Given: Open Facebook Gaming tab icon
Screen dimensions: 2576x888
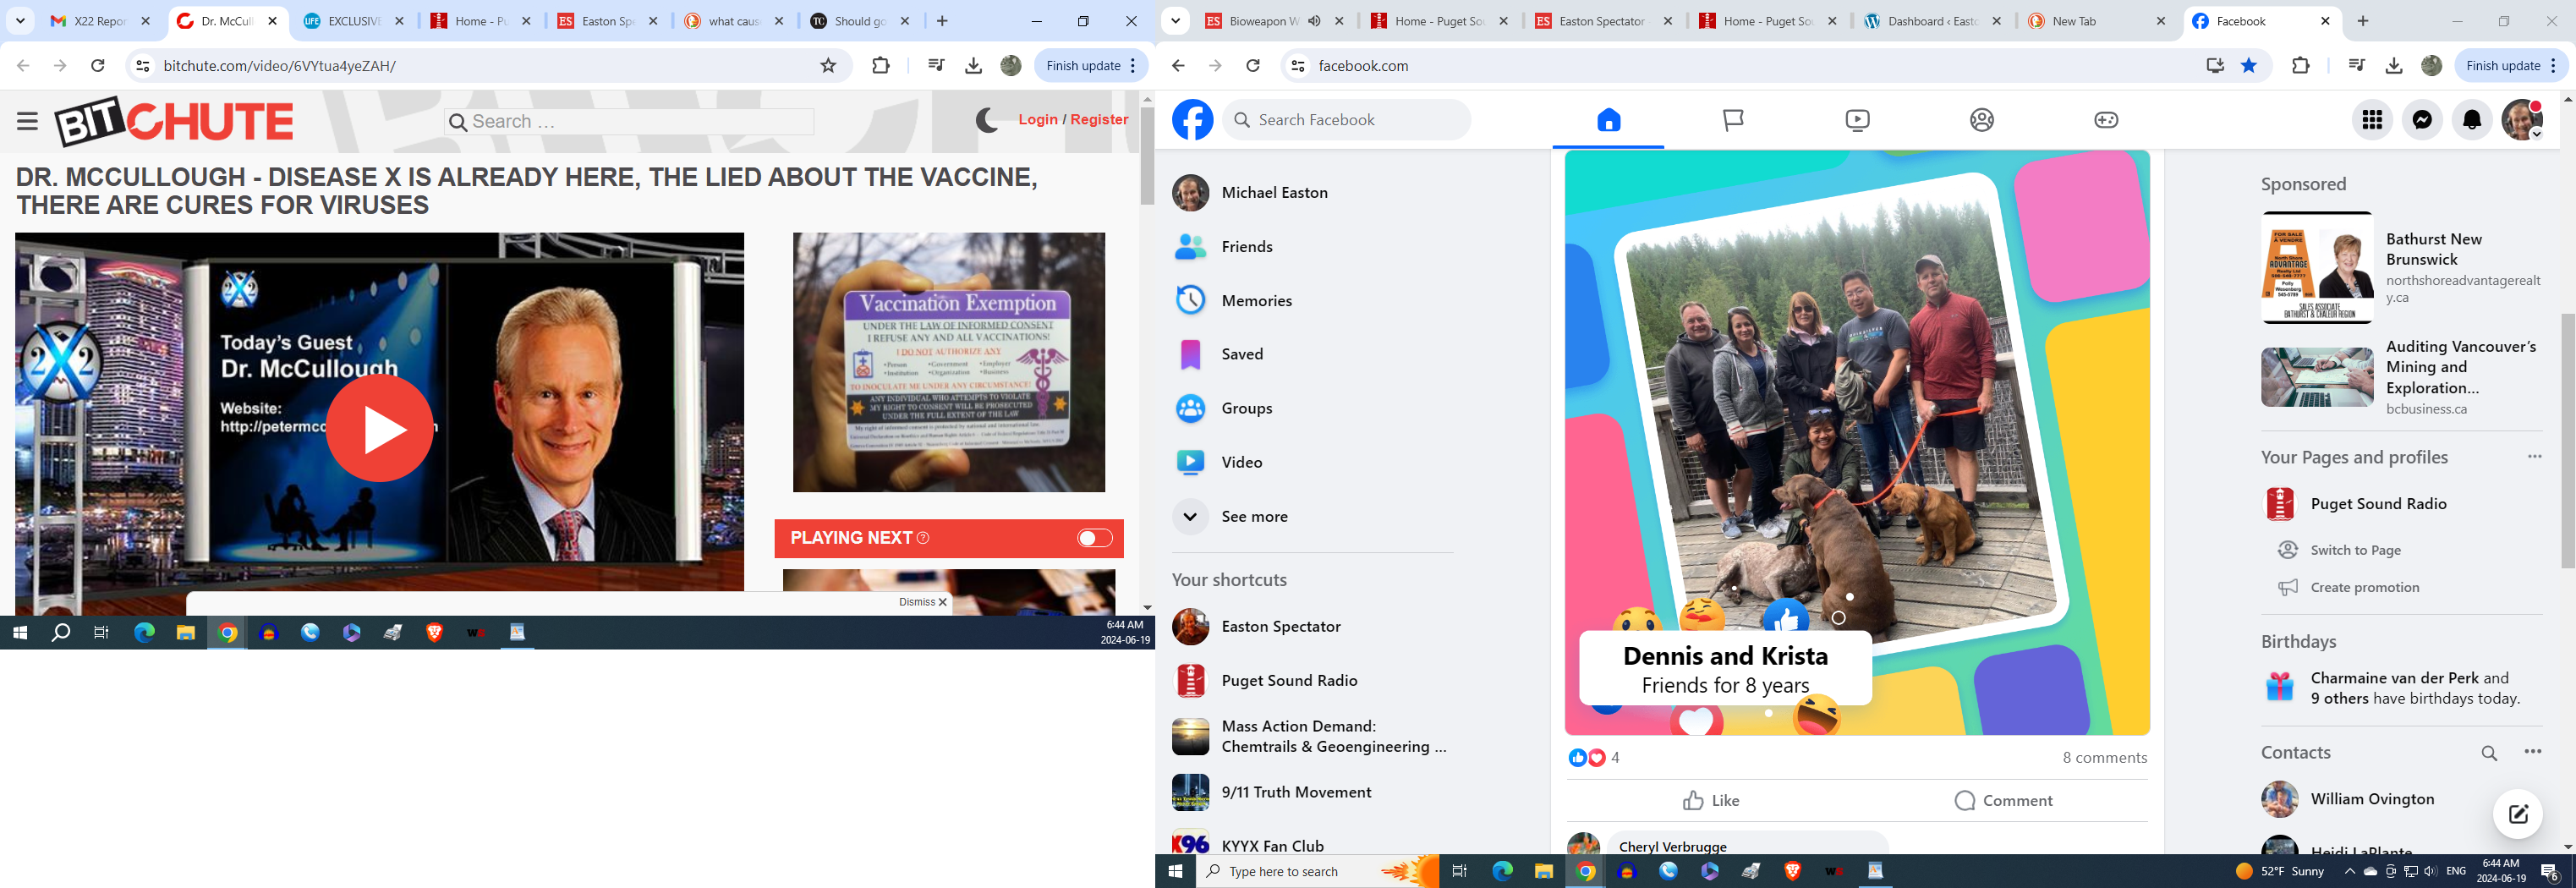Looking at the screenshot, I should coord(2106,120).
